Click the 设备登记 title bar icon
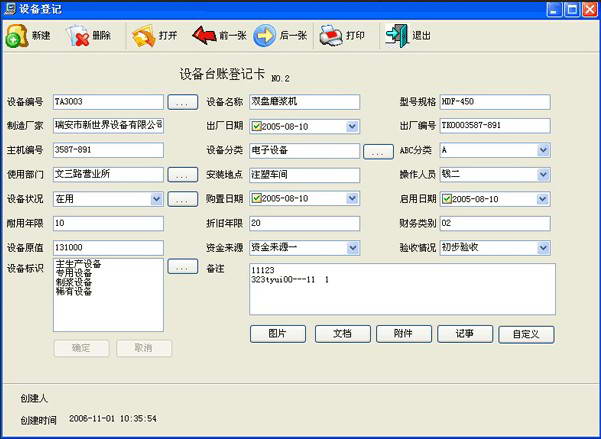Image resolution: width=601 pixels, height=439 pixels. [10, 8]
